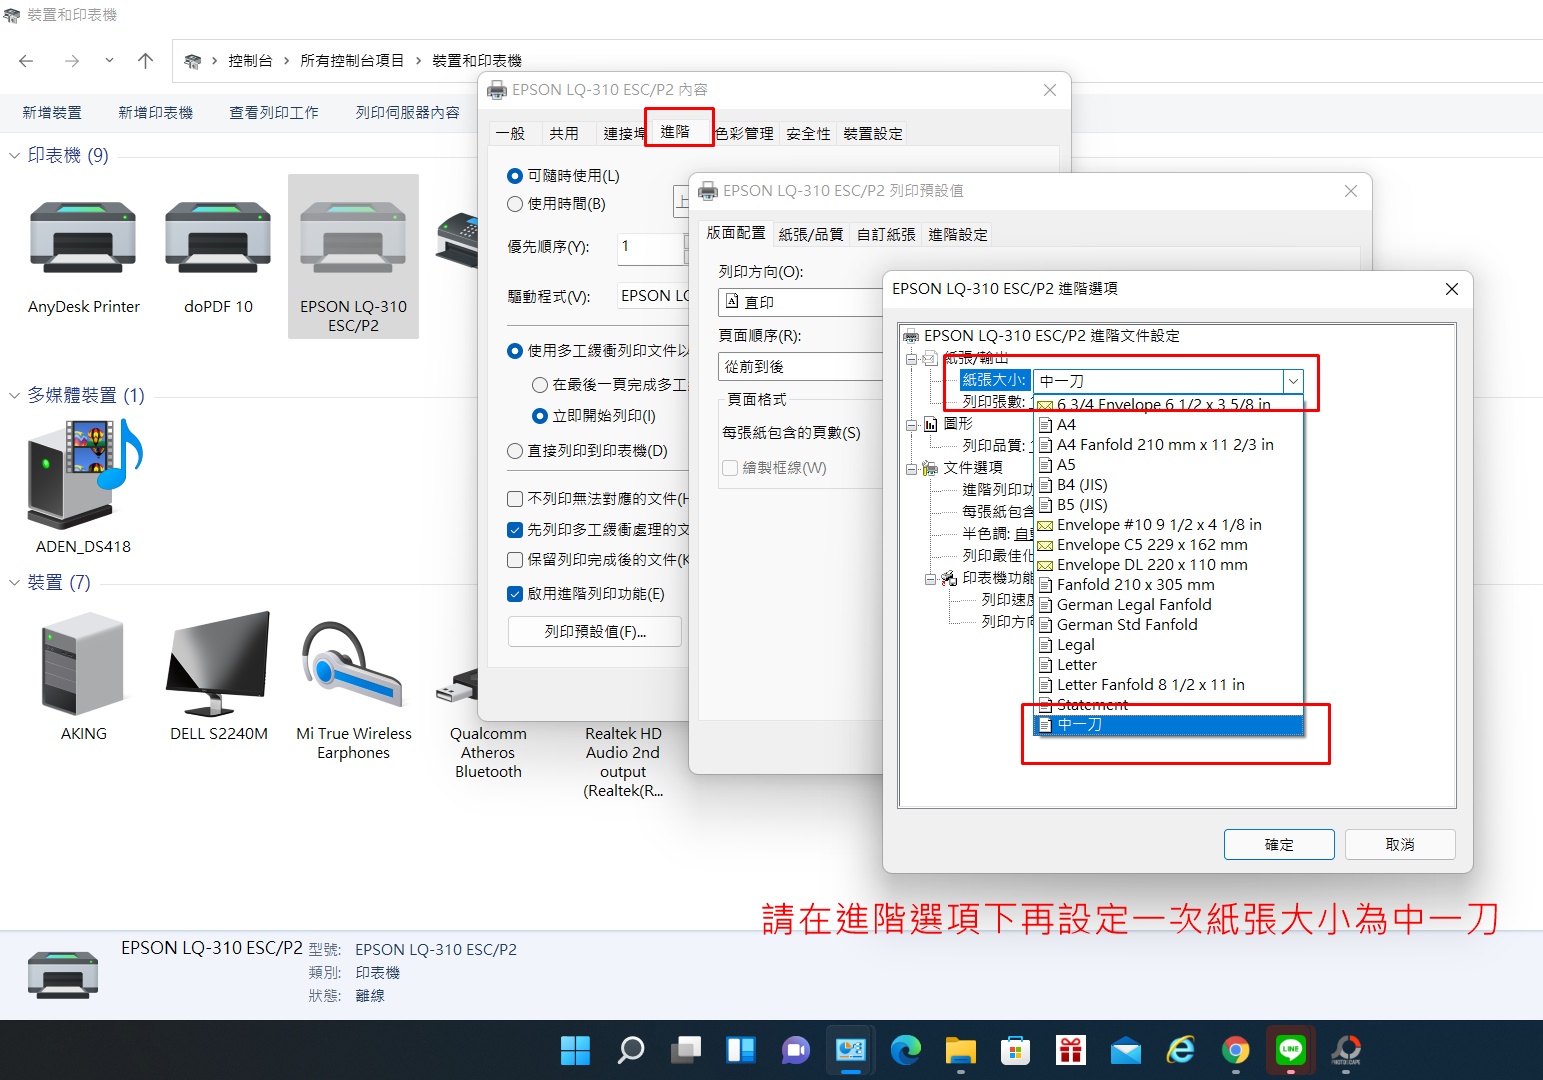1543x1080 pixels.
Task: Open recent locations dropdown chevron
Action: click(x=109, y=61)
